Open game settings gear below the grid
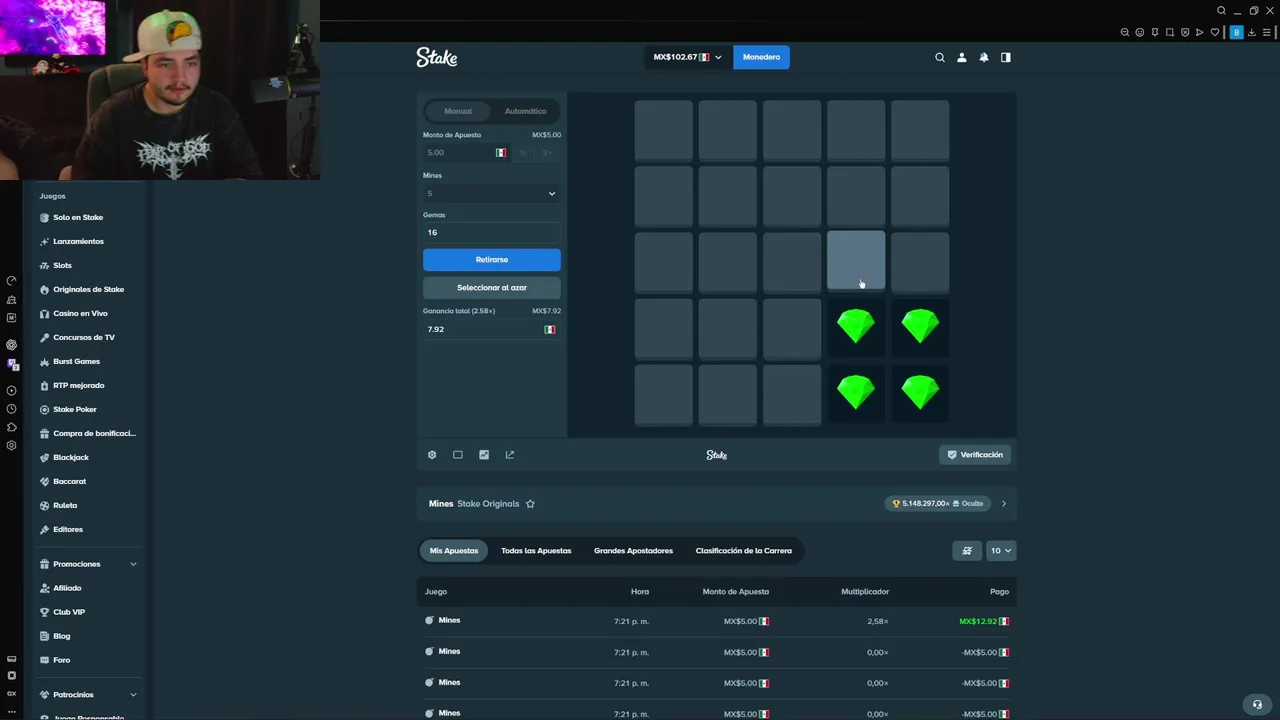This screenshot has width=1280, height=720. pyautogui.click(x=432, y=455)
